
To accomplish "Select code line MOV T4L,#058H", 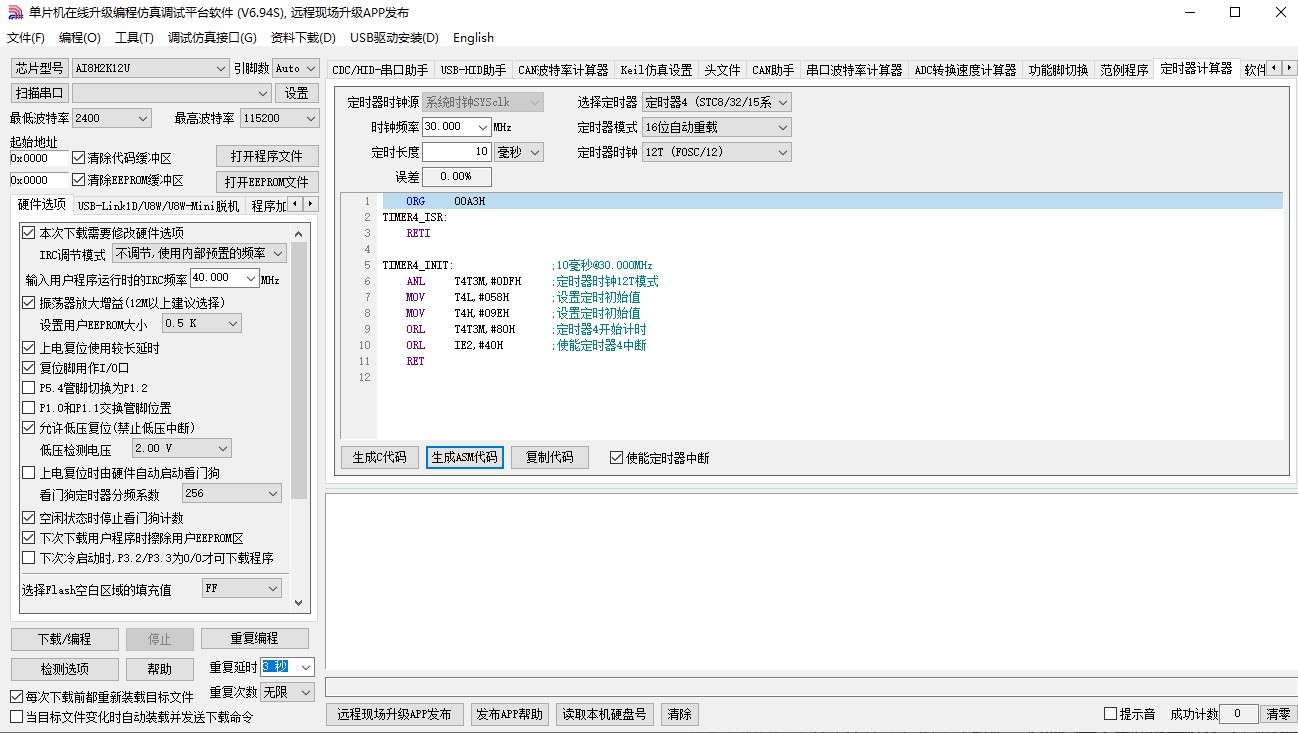I will (830, 297).
